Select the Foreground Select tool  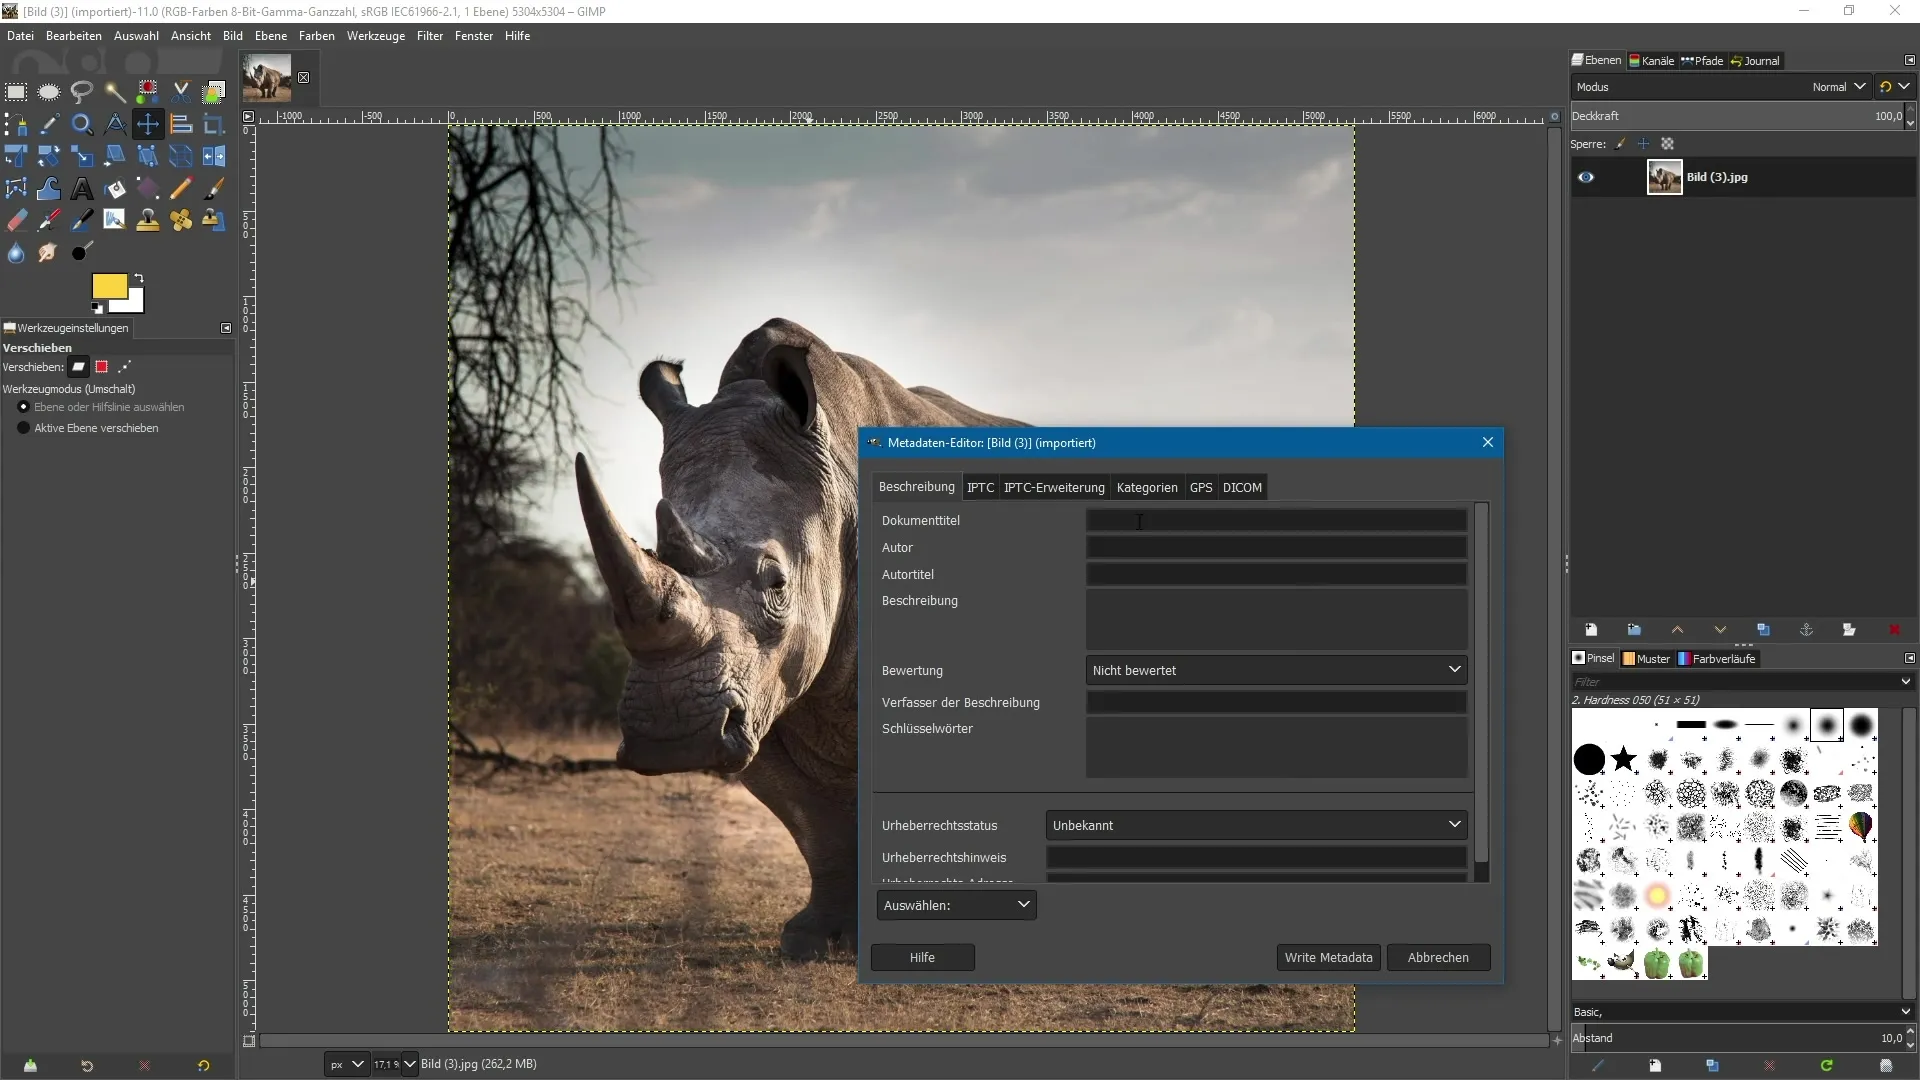[x=214, y=92]
